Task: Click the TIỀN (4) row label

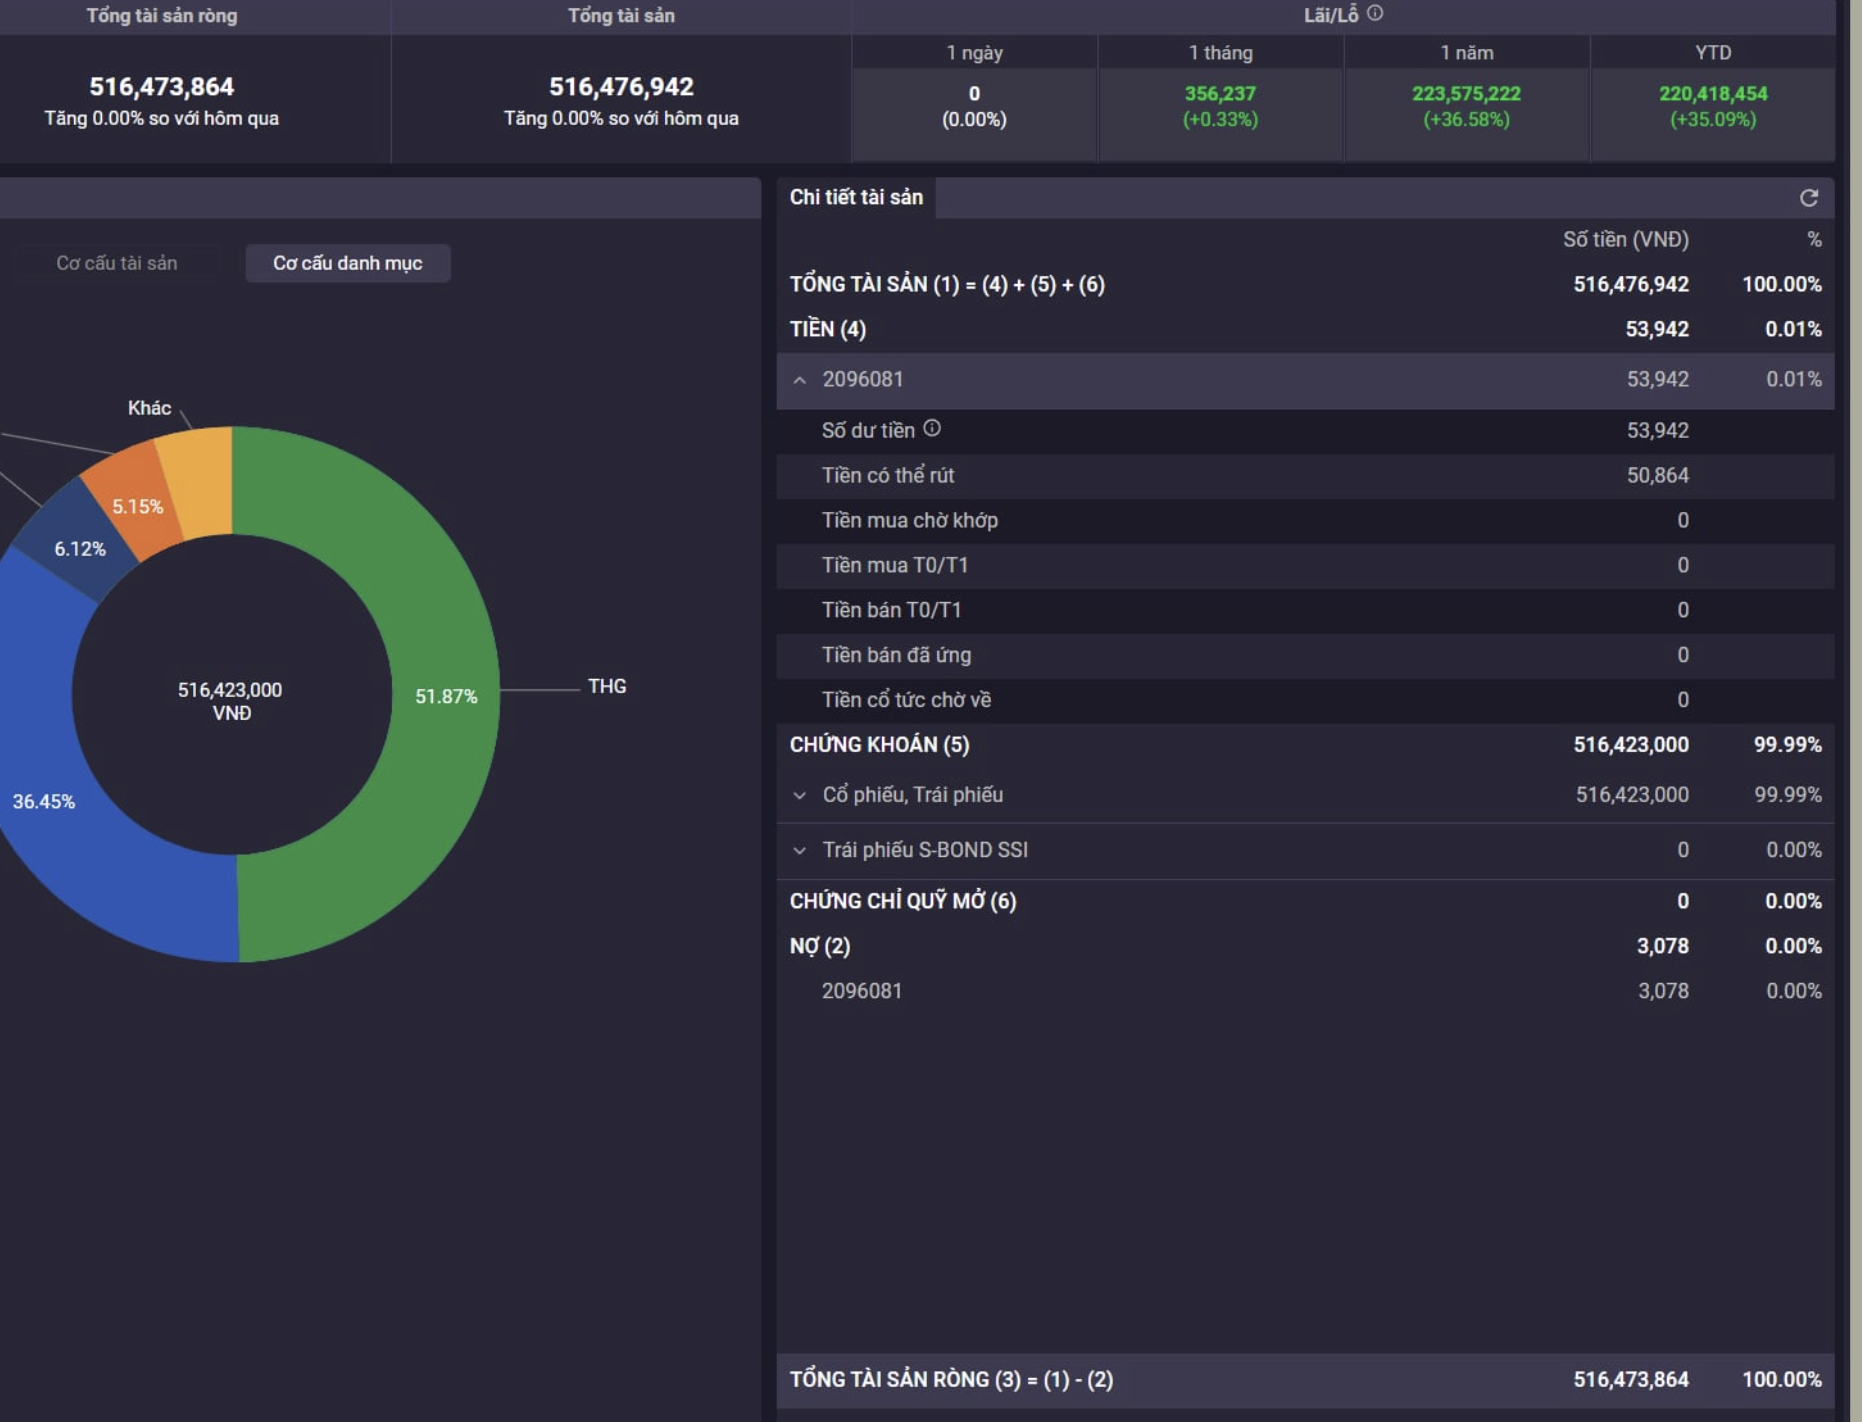Action: [x=828, y=329]
